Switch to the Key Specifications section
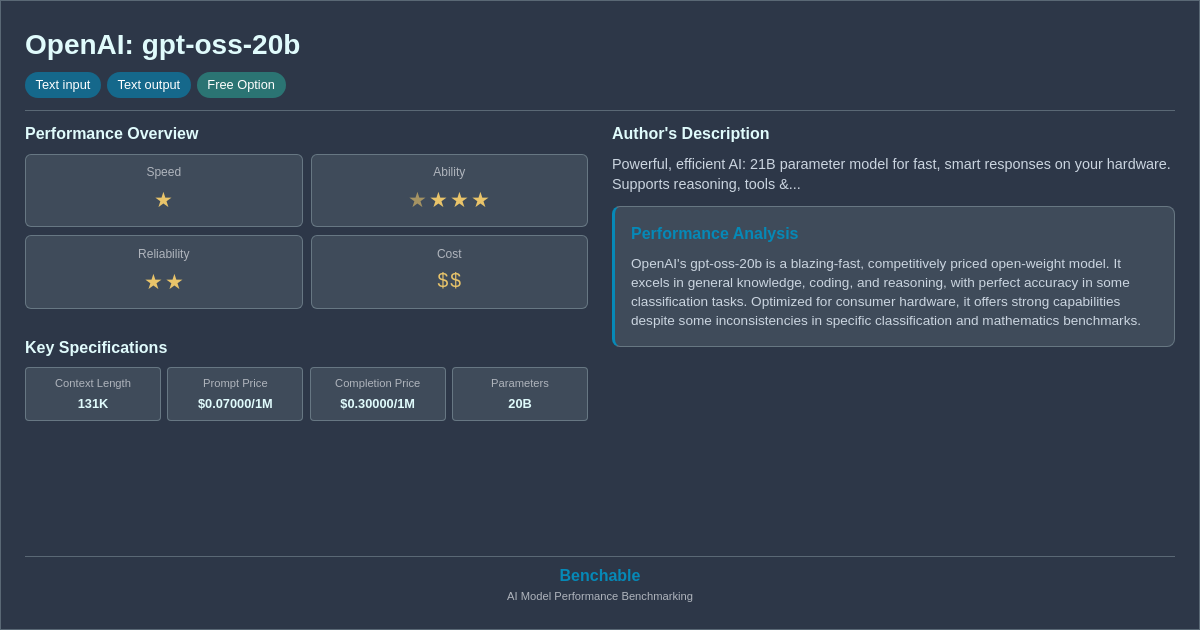This screenshot has height=630, width=1200. pyautogui.click(x=96, y=347)
